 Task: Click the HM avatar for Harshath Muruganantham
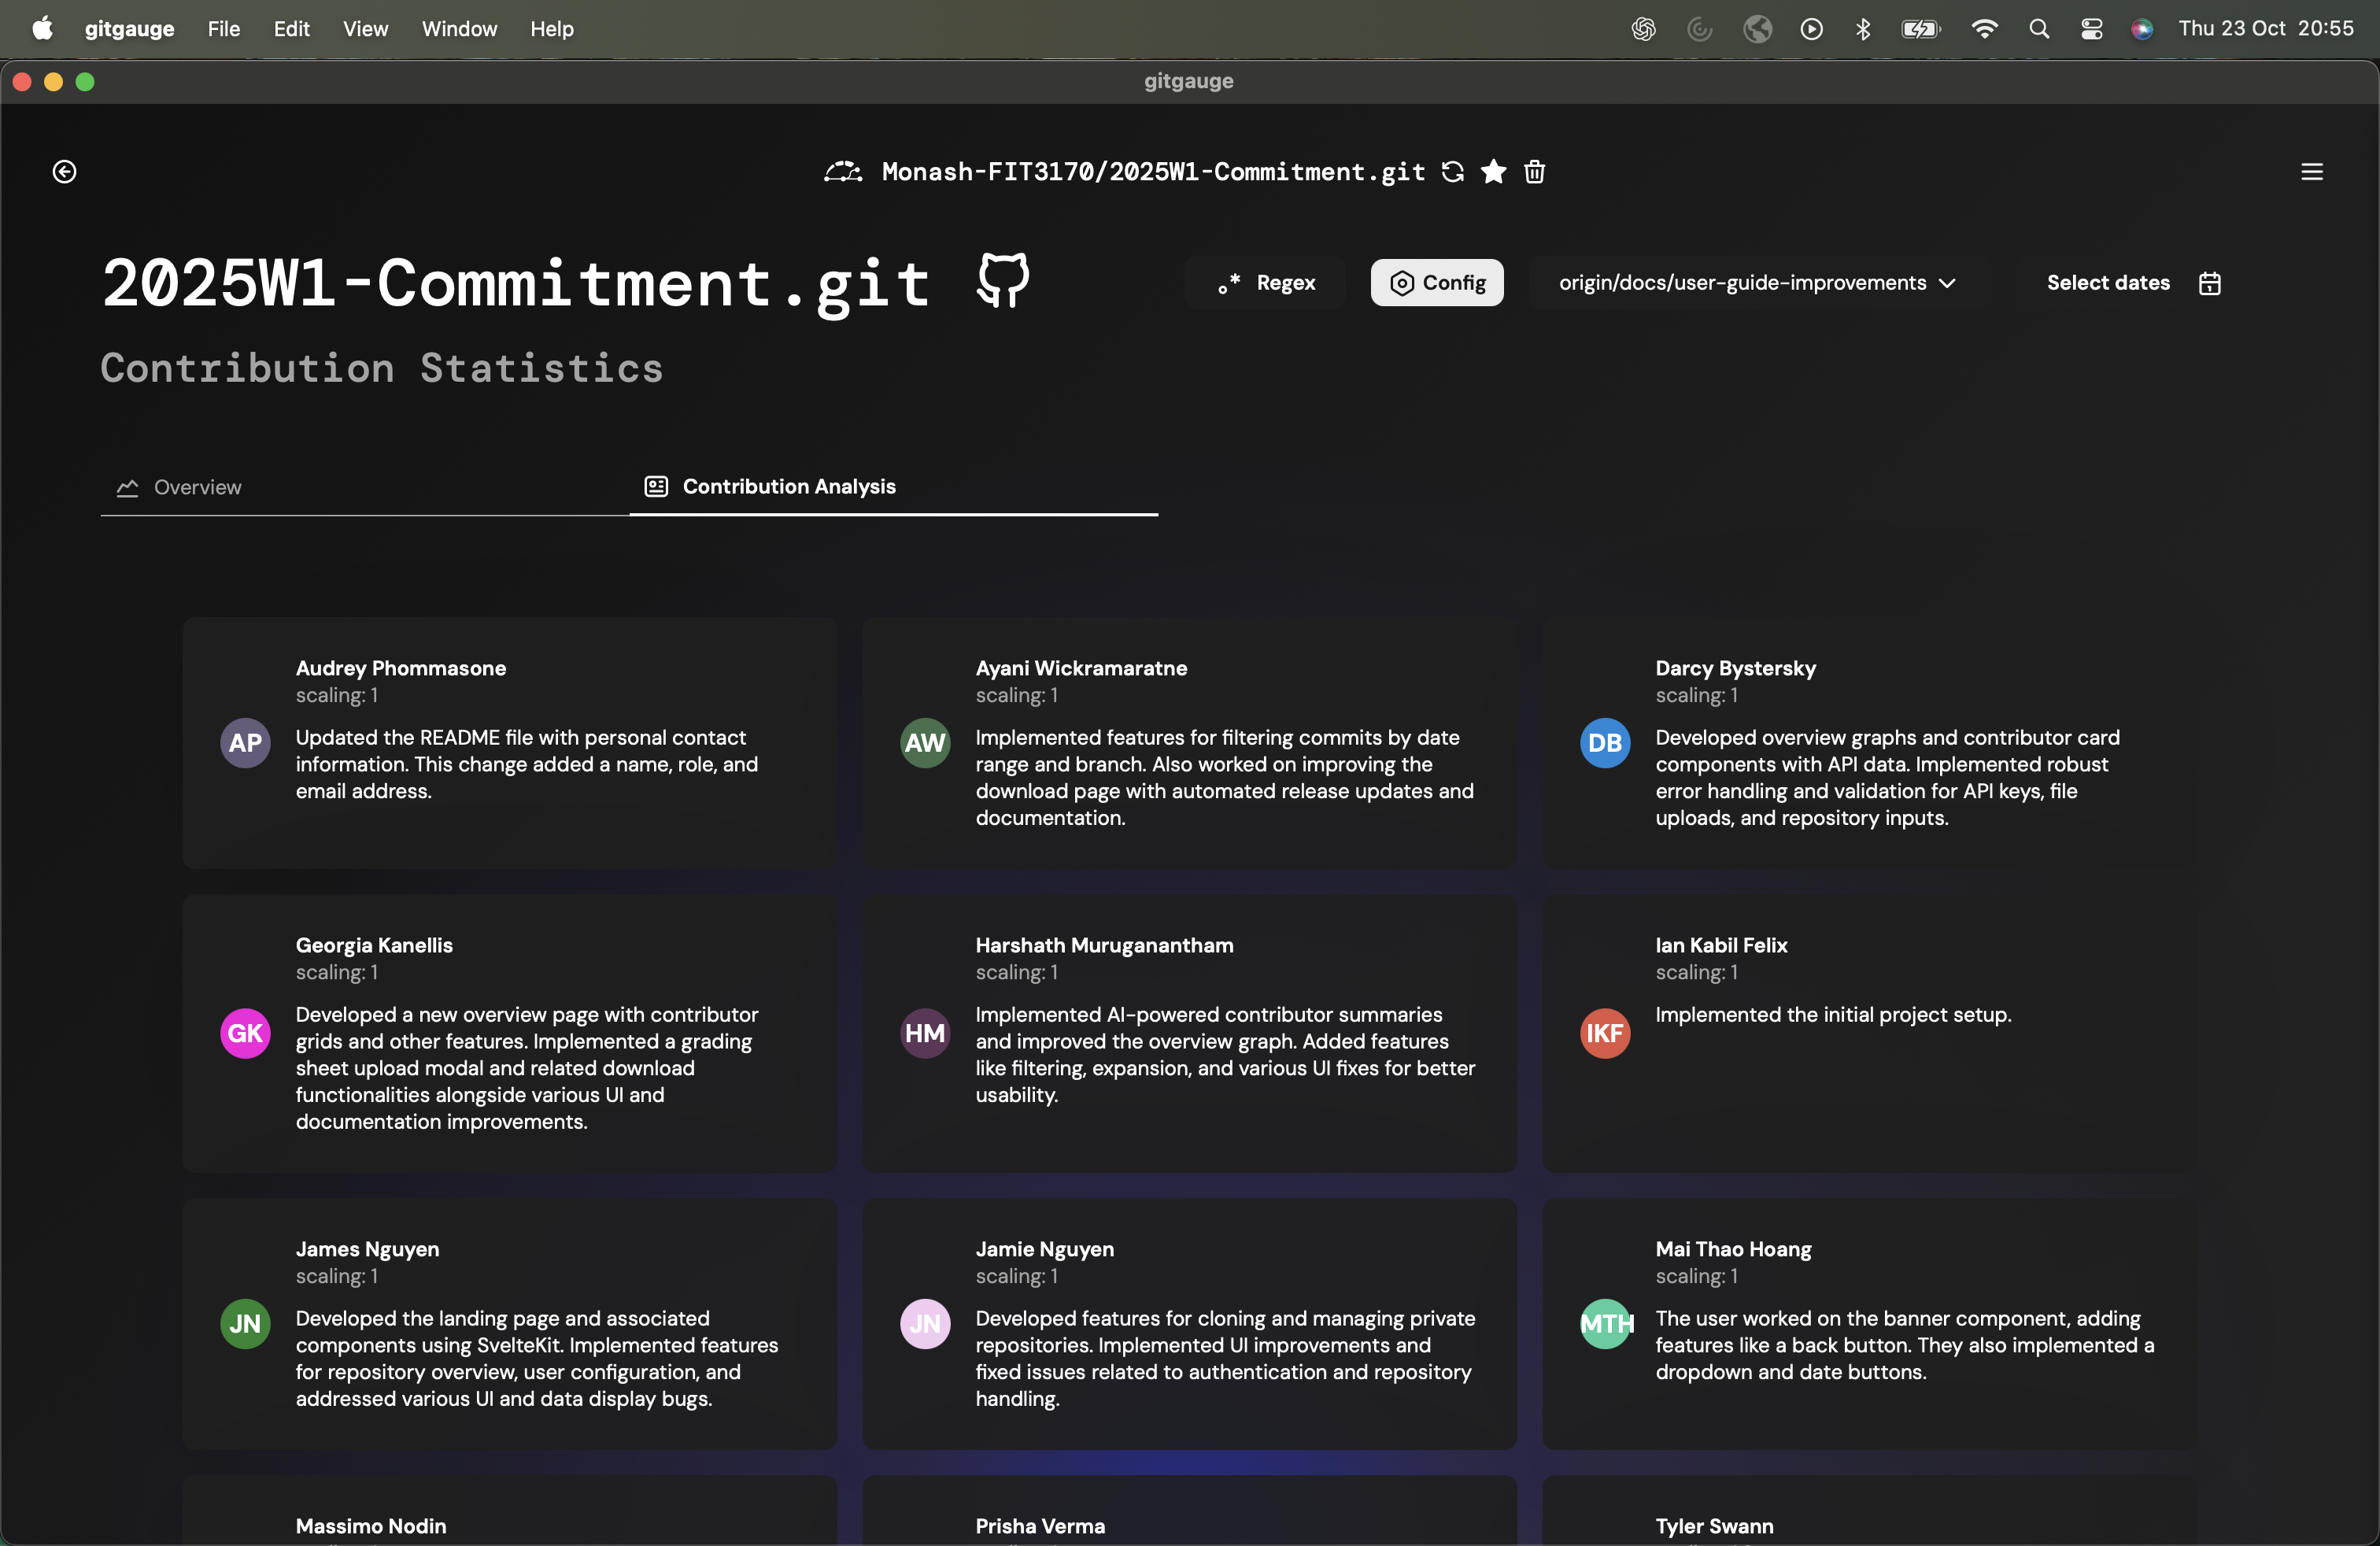pyautogui.click(x=925, y=1033)
